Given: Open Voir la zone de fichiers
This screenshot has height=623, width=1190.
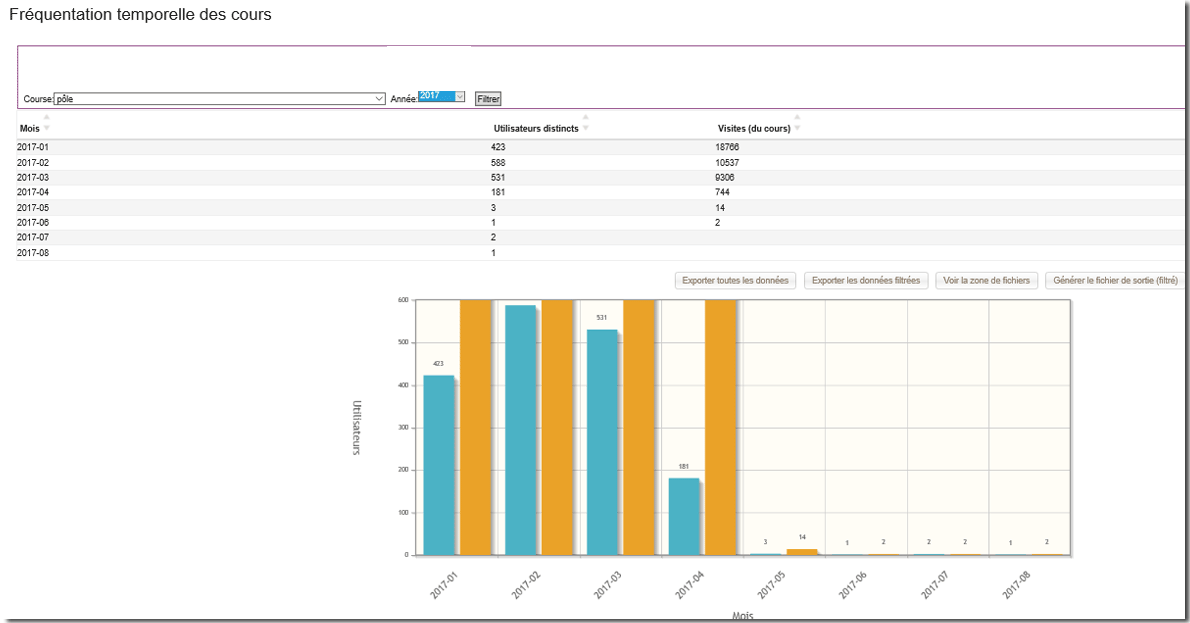Looking at the screenshot, I should pos(987,281).
